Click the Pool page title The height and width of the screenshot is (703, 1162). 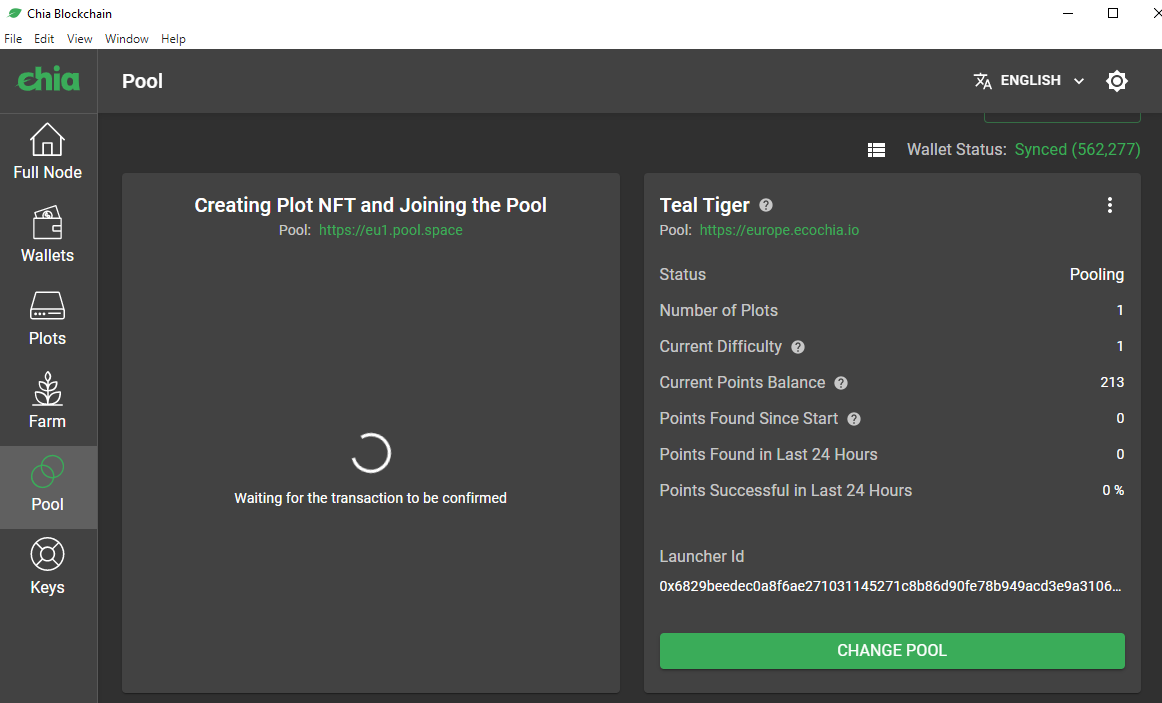pyautogui.click(x=142, y=81)
